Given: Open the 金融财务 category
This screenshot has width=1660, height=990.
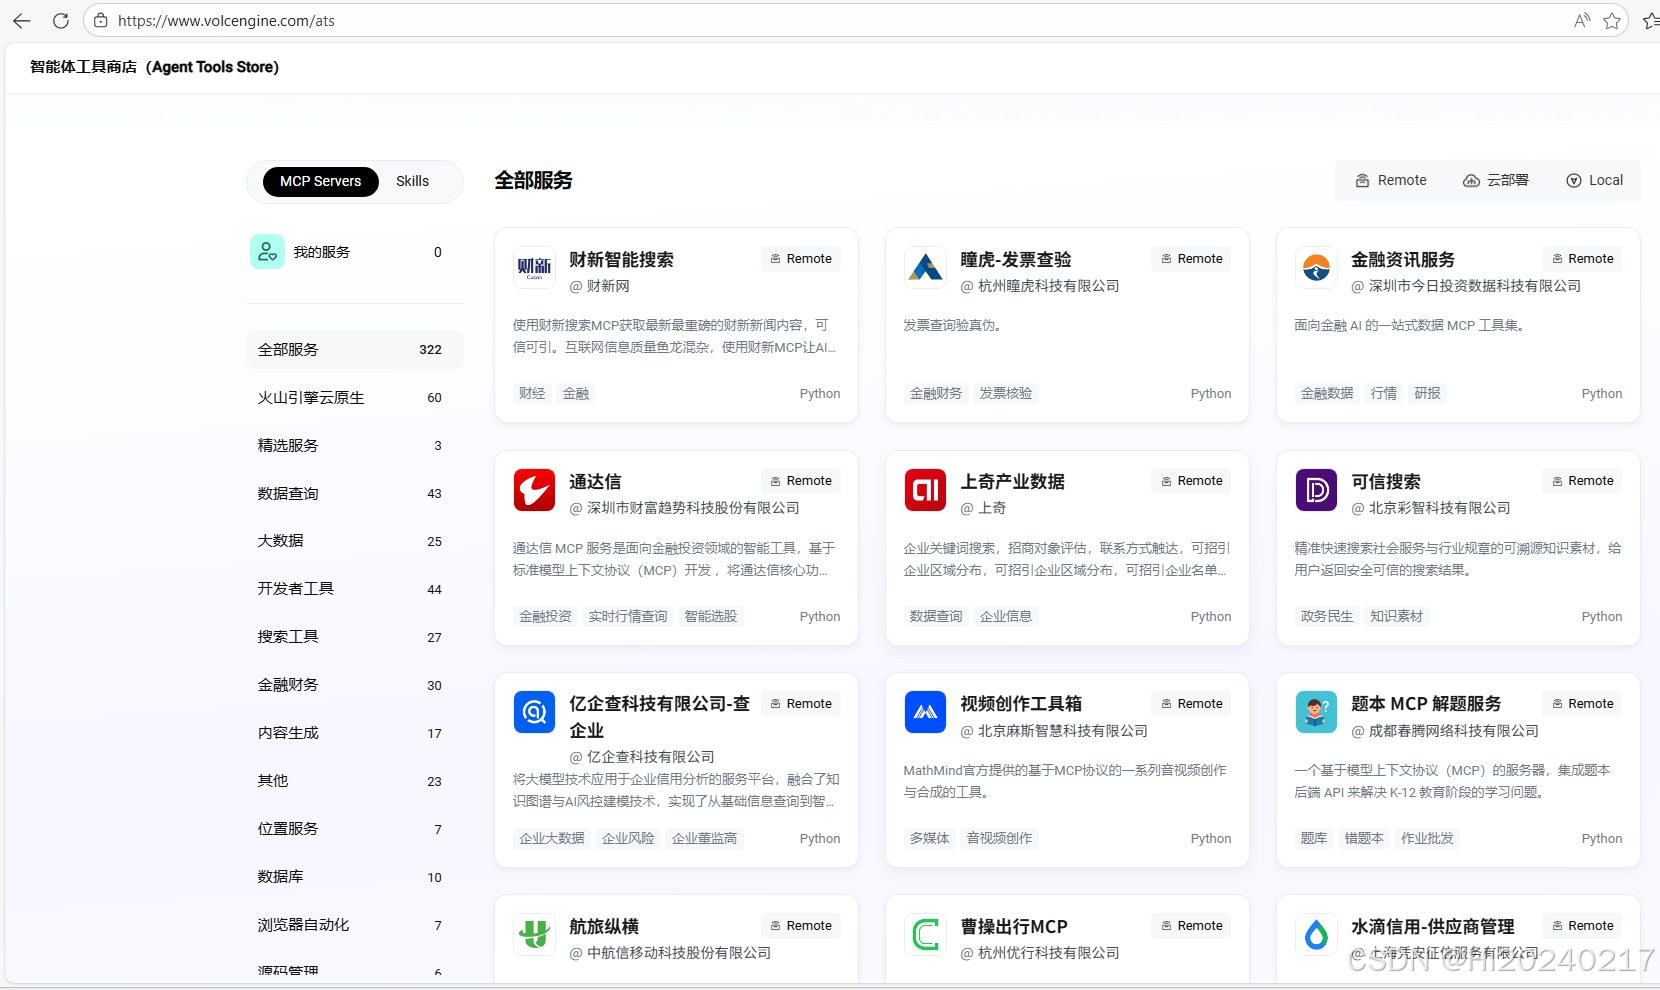Looking at the screenshot, I should point(288,684).
